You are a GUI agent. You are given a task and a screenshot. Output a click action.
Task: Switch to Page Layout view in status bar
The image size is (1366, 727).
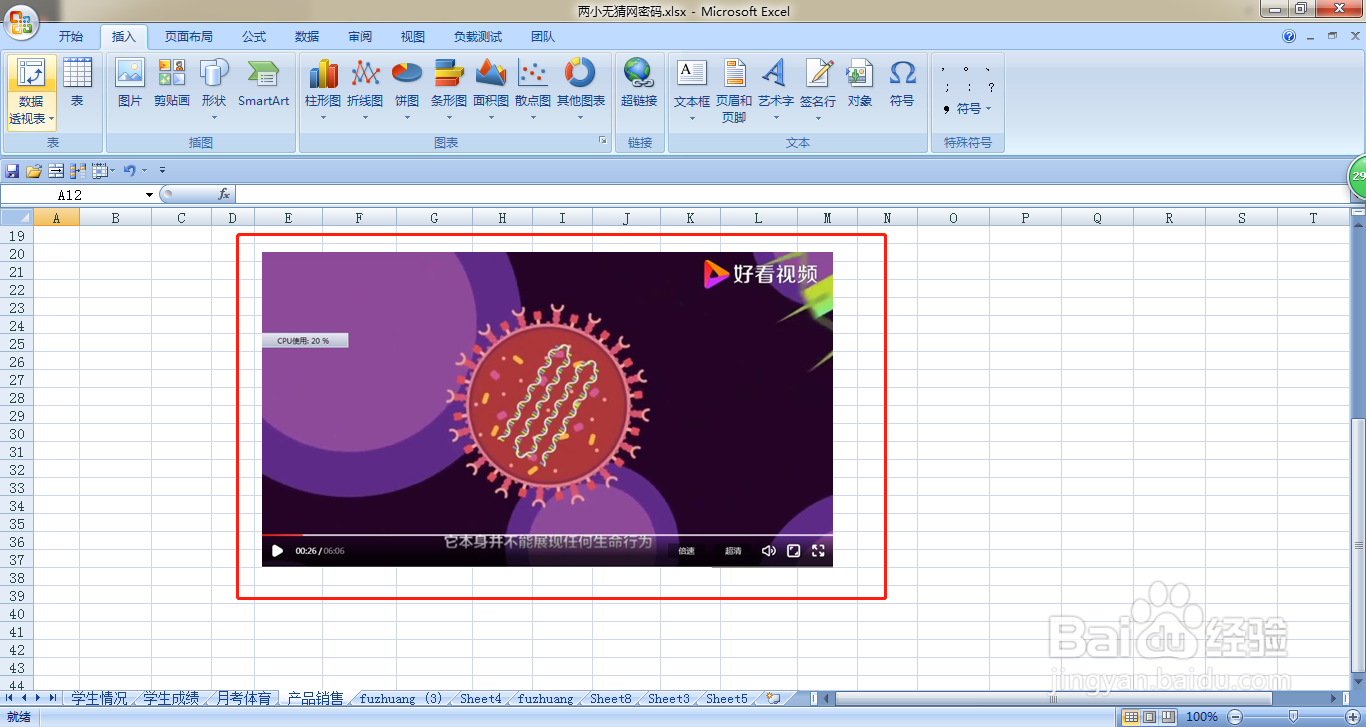coord(1149,717)
